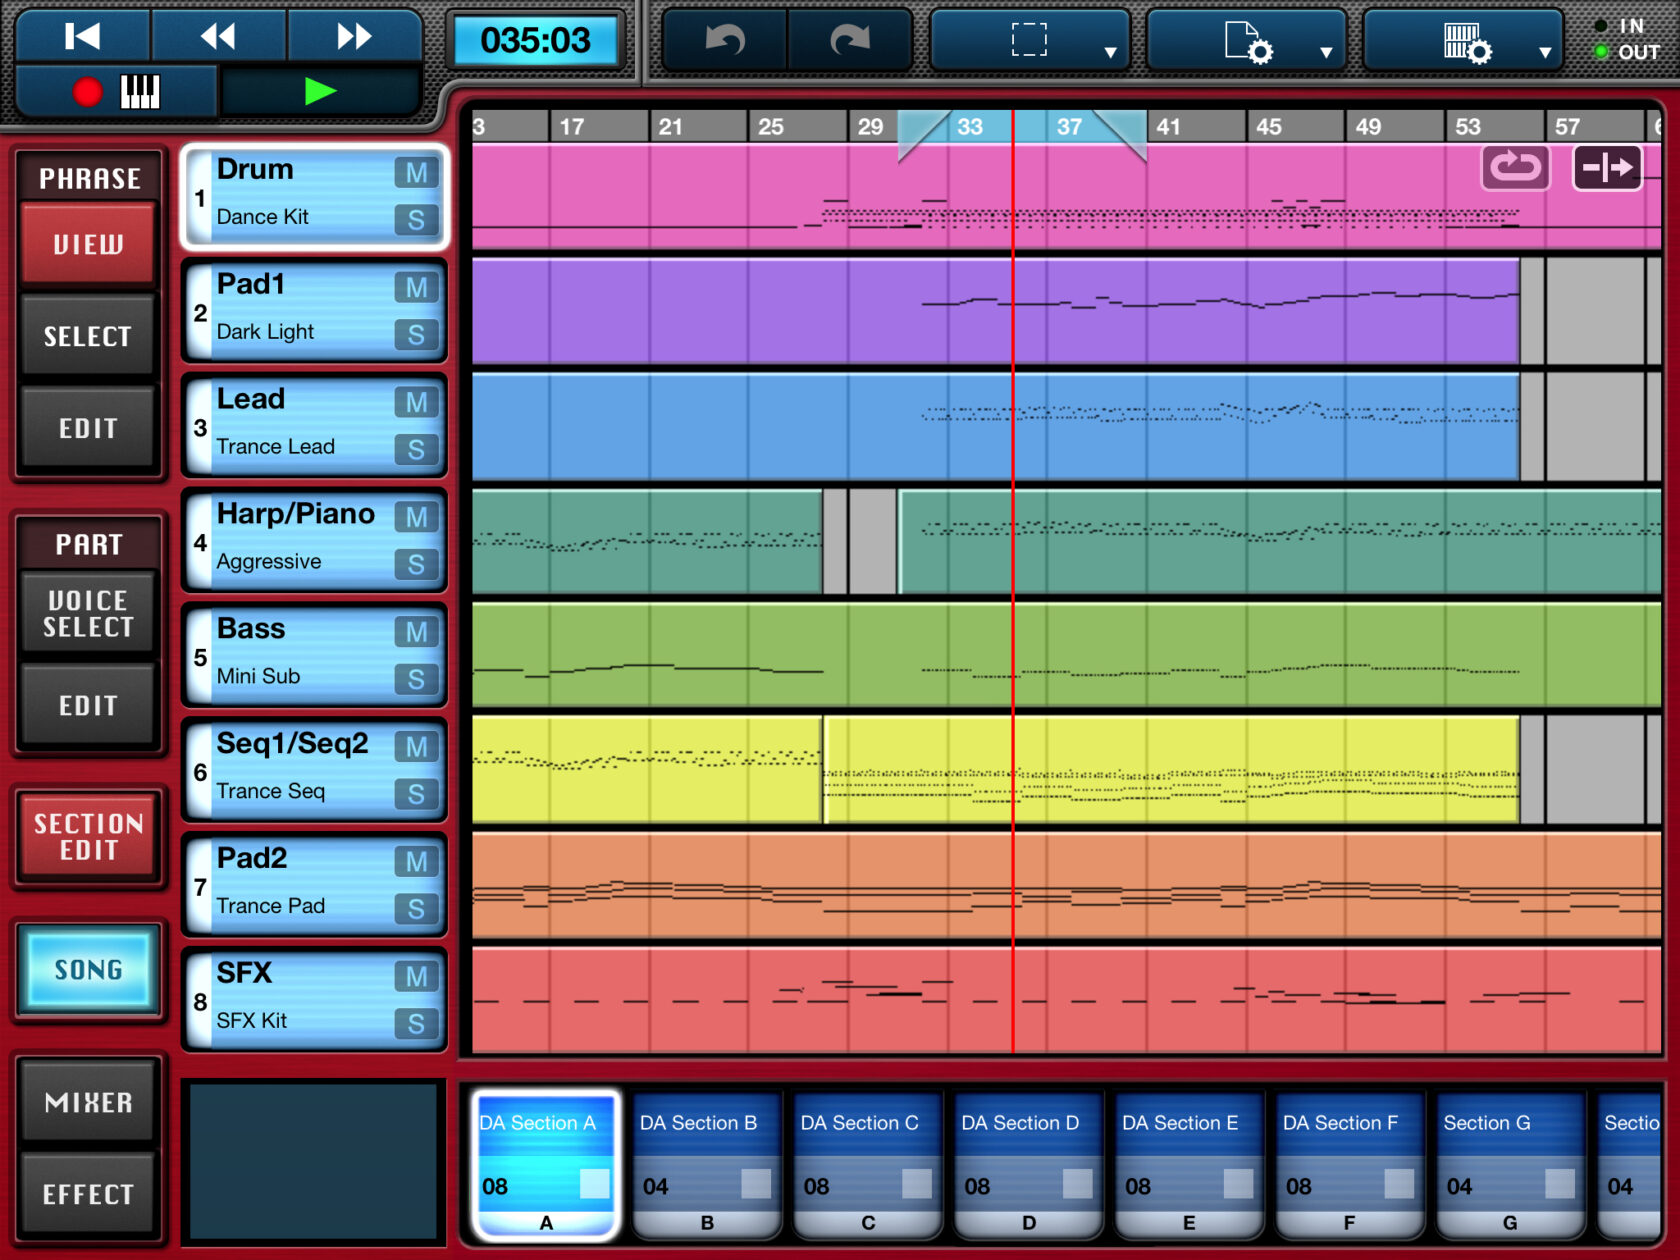The image size is (1680, 1260).
Task: Open the MIXER
Action: (88, 1103)
